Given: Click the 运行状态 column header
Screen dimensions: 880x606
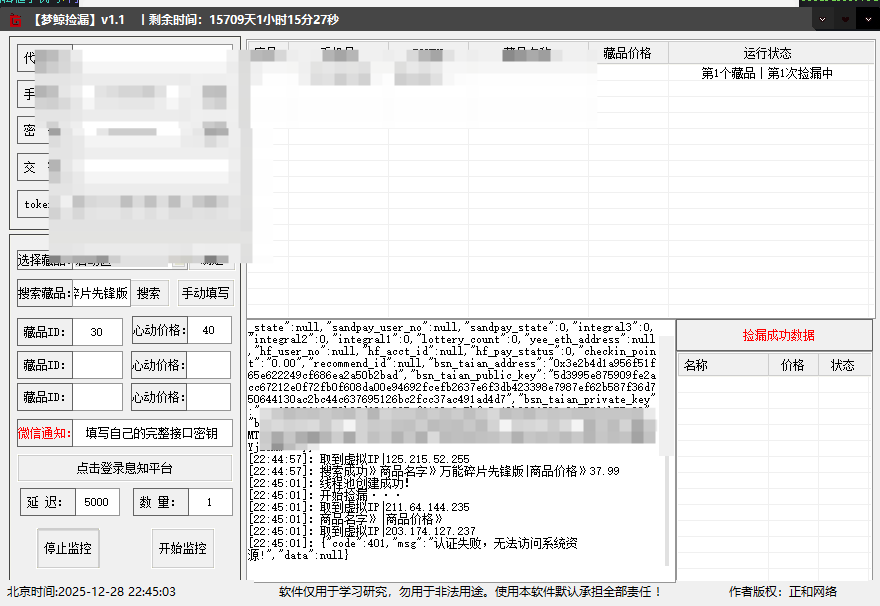Looking at the screenshot, I should point(767,53).
